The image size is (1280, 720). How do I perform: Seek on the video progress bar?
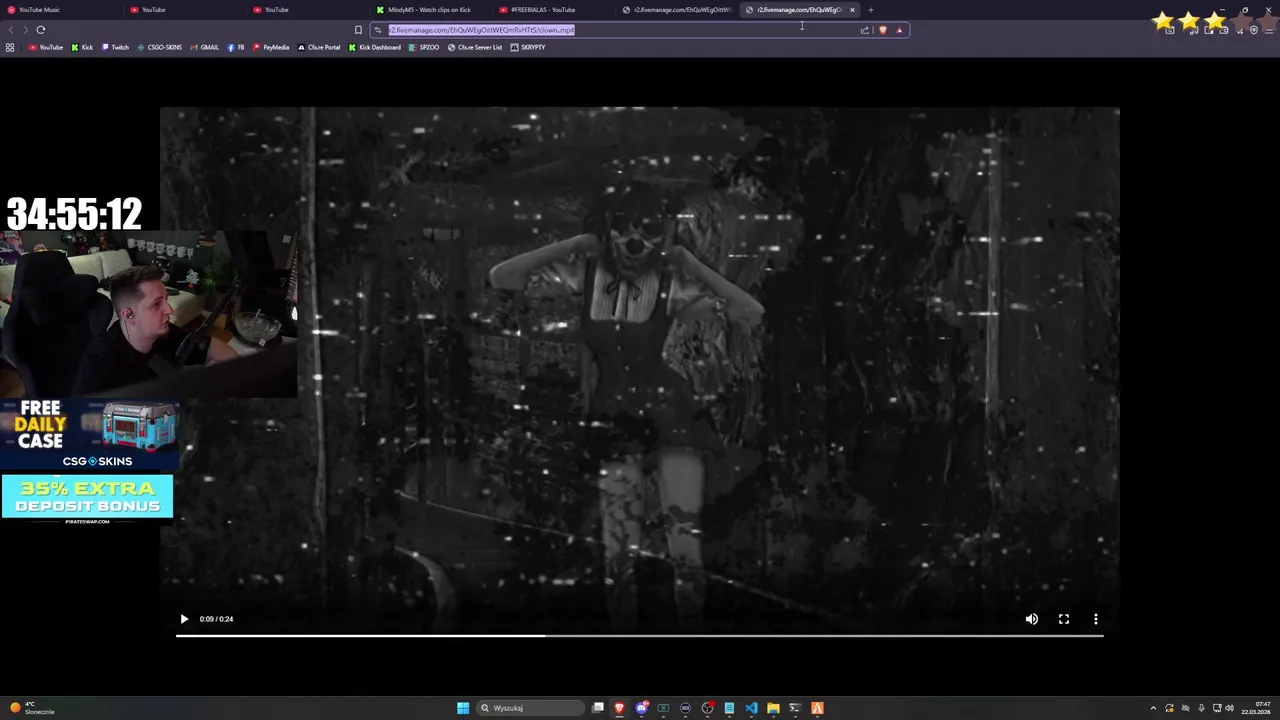coord(640,635)
